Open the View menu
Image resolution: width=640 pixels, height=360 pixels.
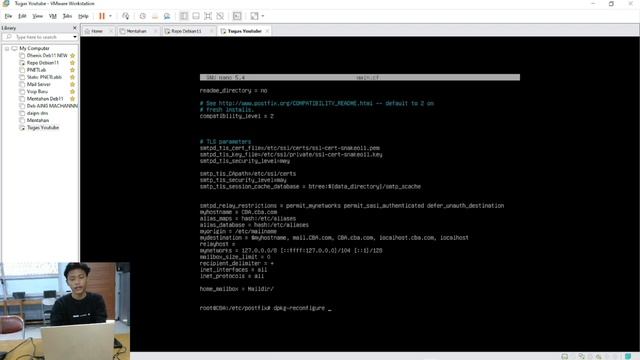coord(37,16)
